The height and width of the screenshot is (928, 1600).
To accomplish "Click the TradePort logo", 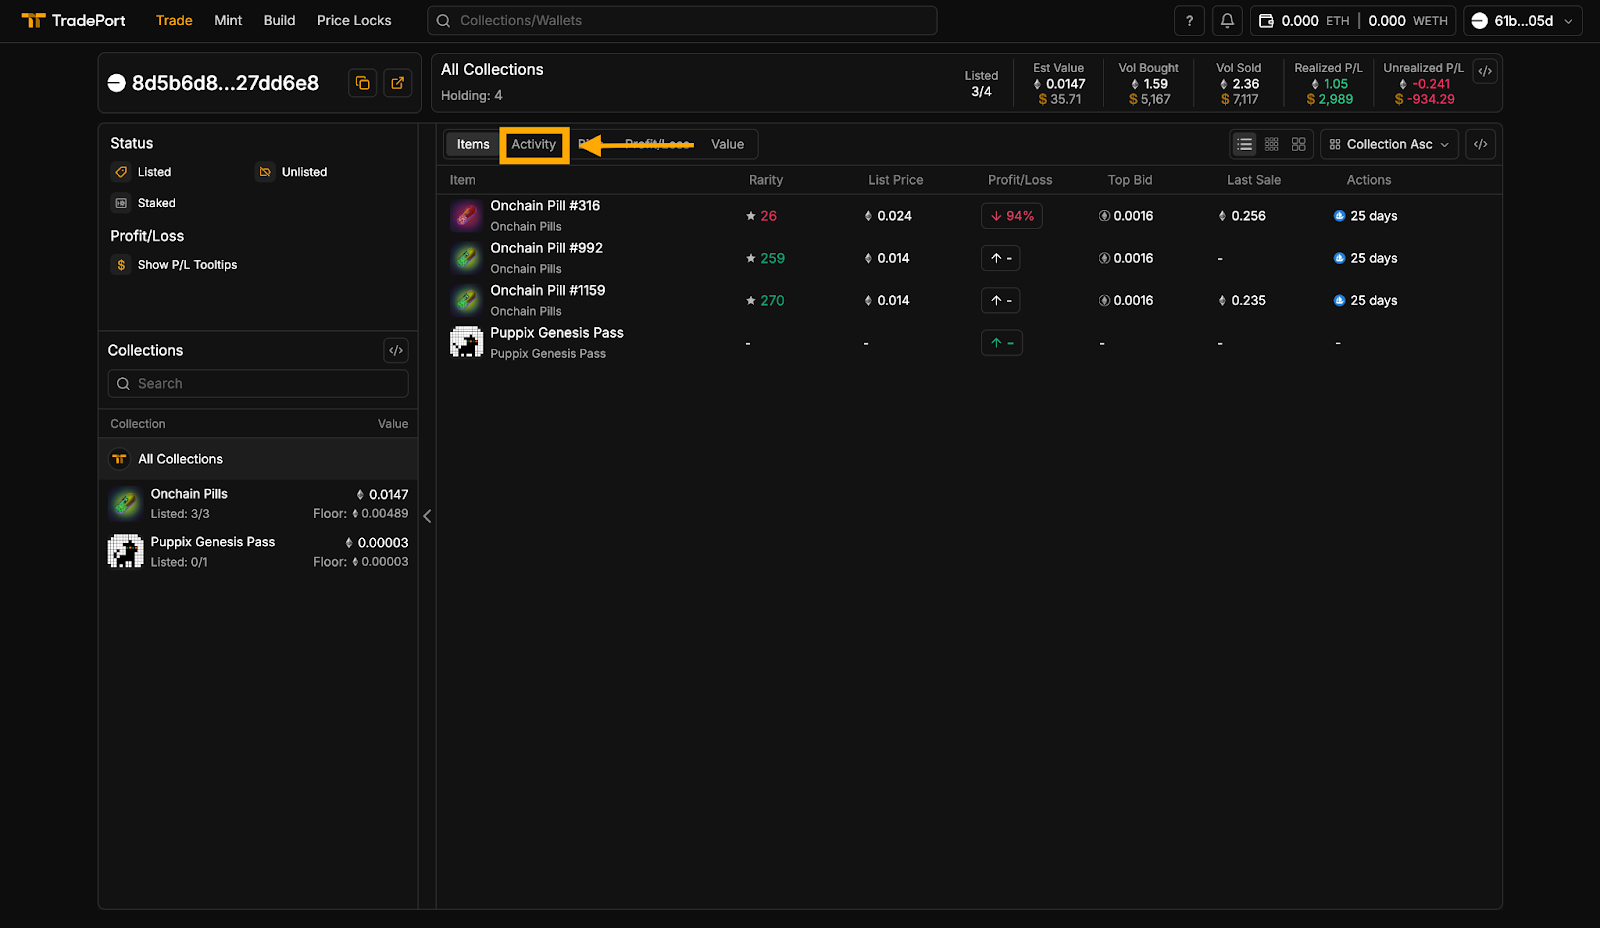I will coord(74,20).
